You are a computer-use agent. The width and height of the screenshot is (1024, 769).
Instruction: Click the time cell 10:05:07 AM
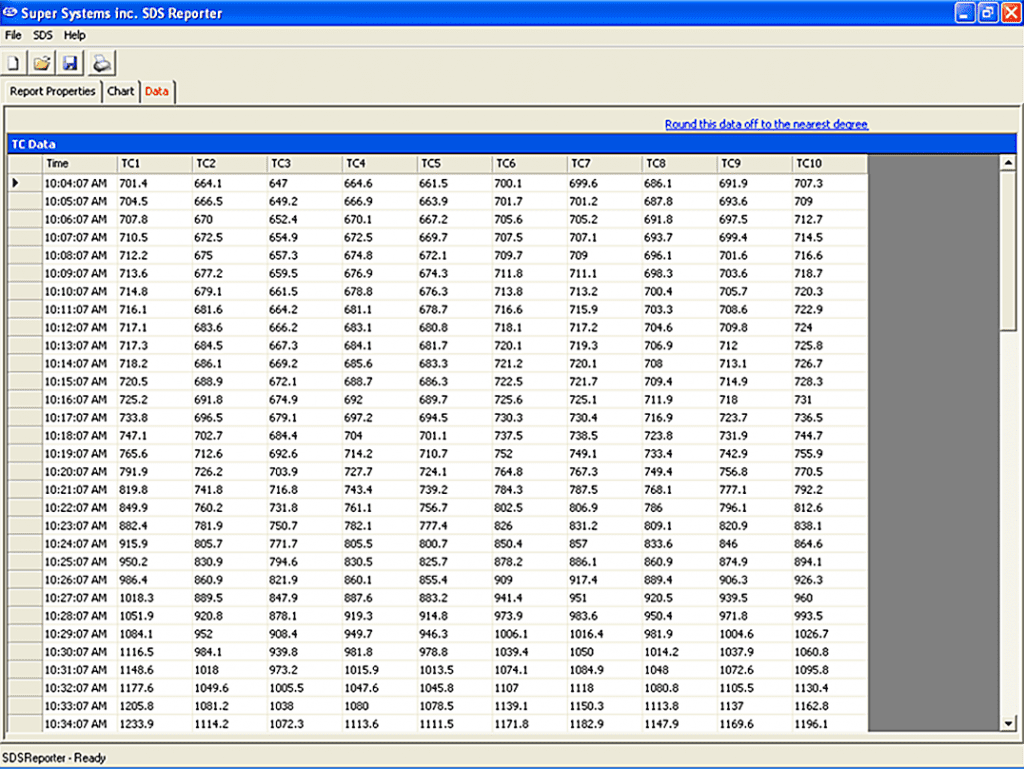(76, 202)
